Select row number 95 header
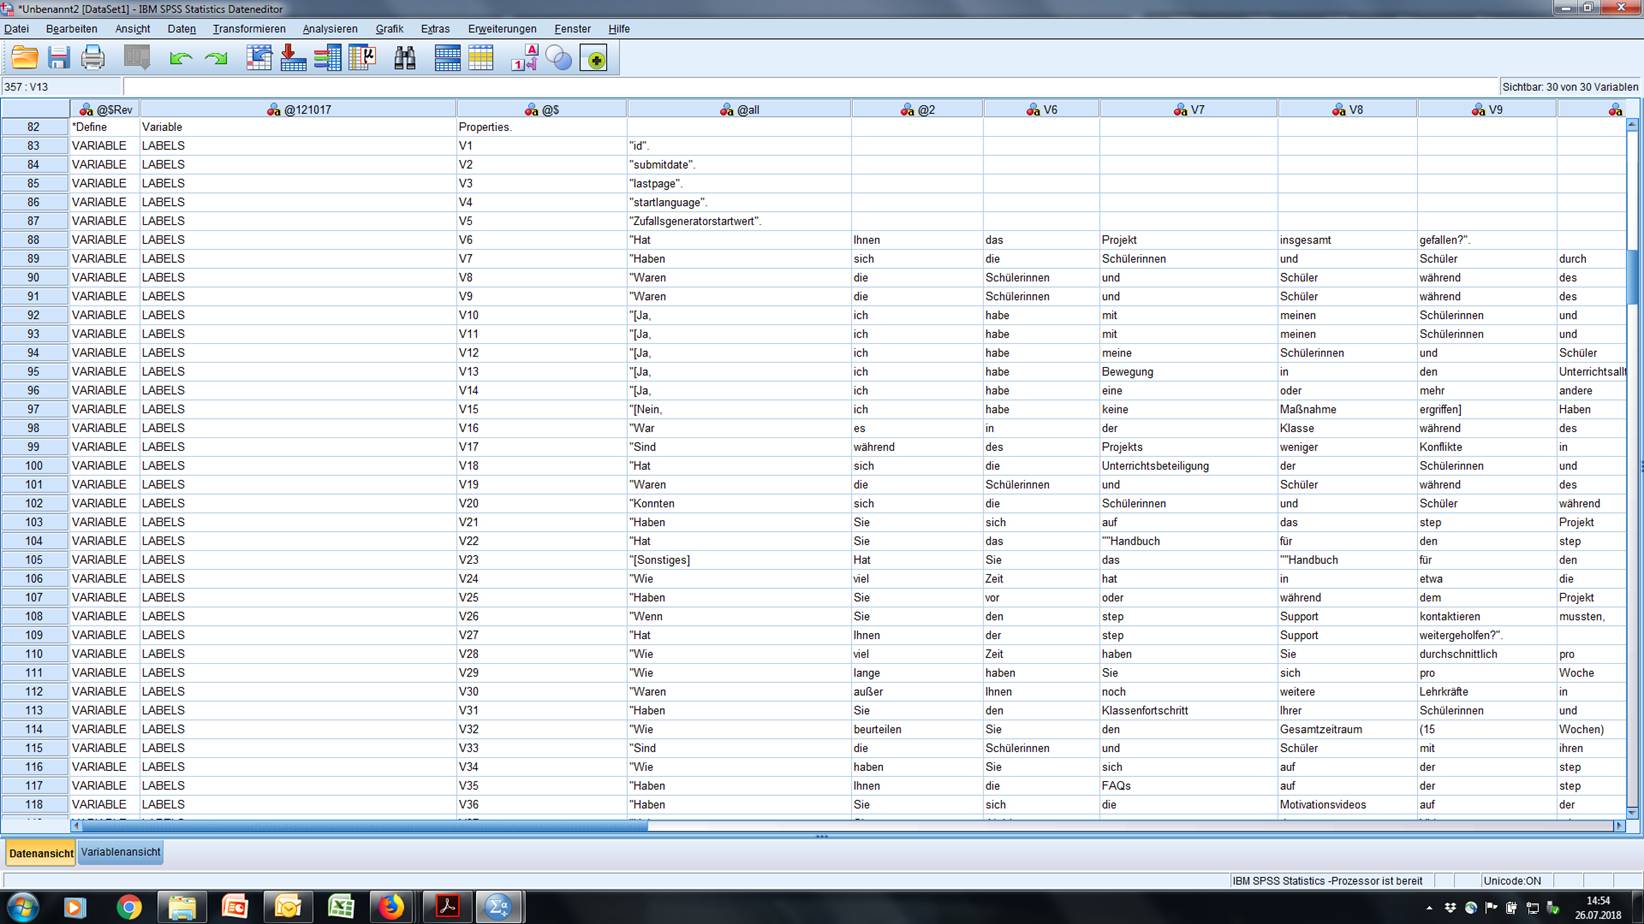Screen dimensions: 1644x924 tap(34, 372)
